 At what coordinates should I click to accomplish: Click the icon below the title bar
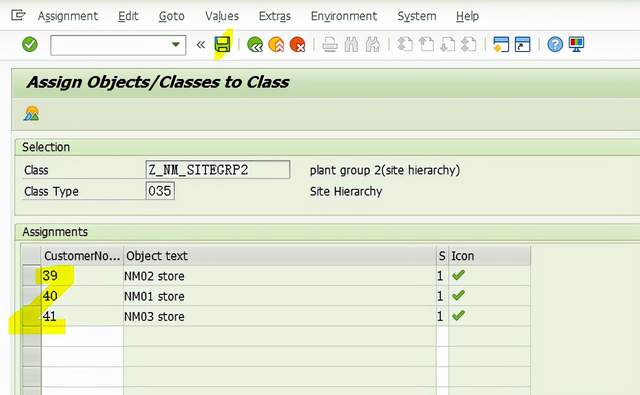click(31, 113)
